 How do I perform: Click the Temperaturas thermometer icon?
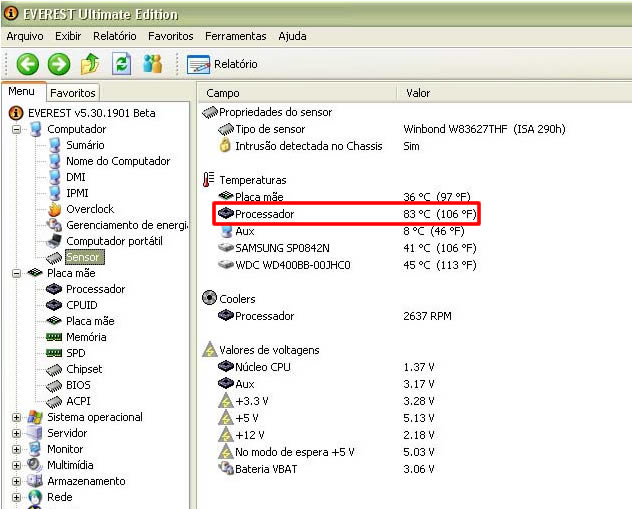pos(208,180)
